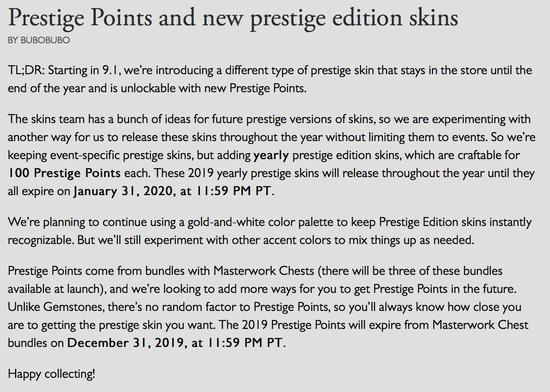Click the article title heading
Viewport: 550px width, 392px height.
[233, 18]
